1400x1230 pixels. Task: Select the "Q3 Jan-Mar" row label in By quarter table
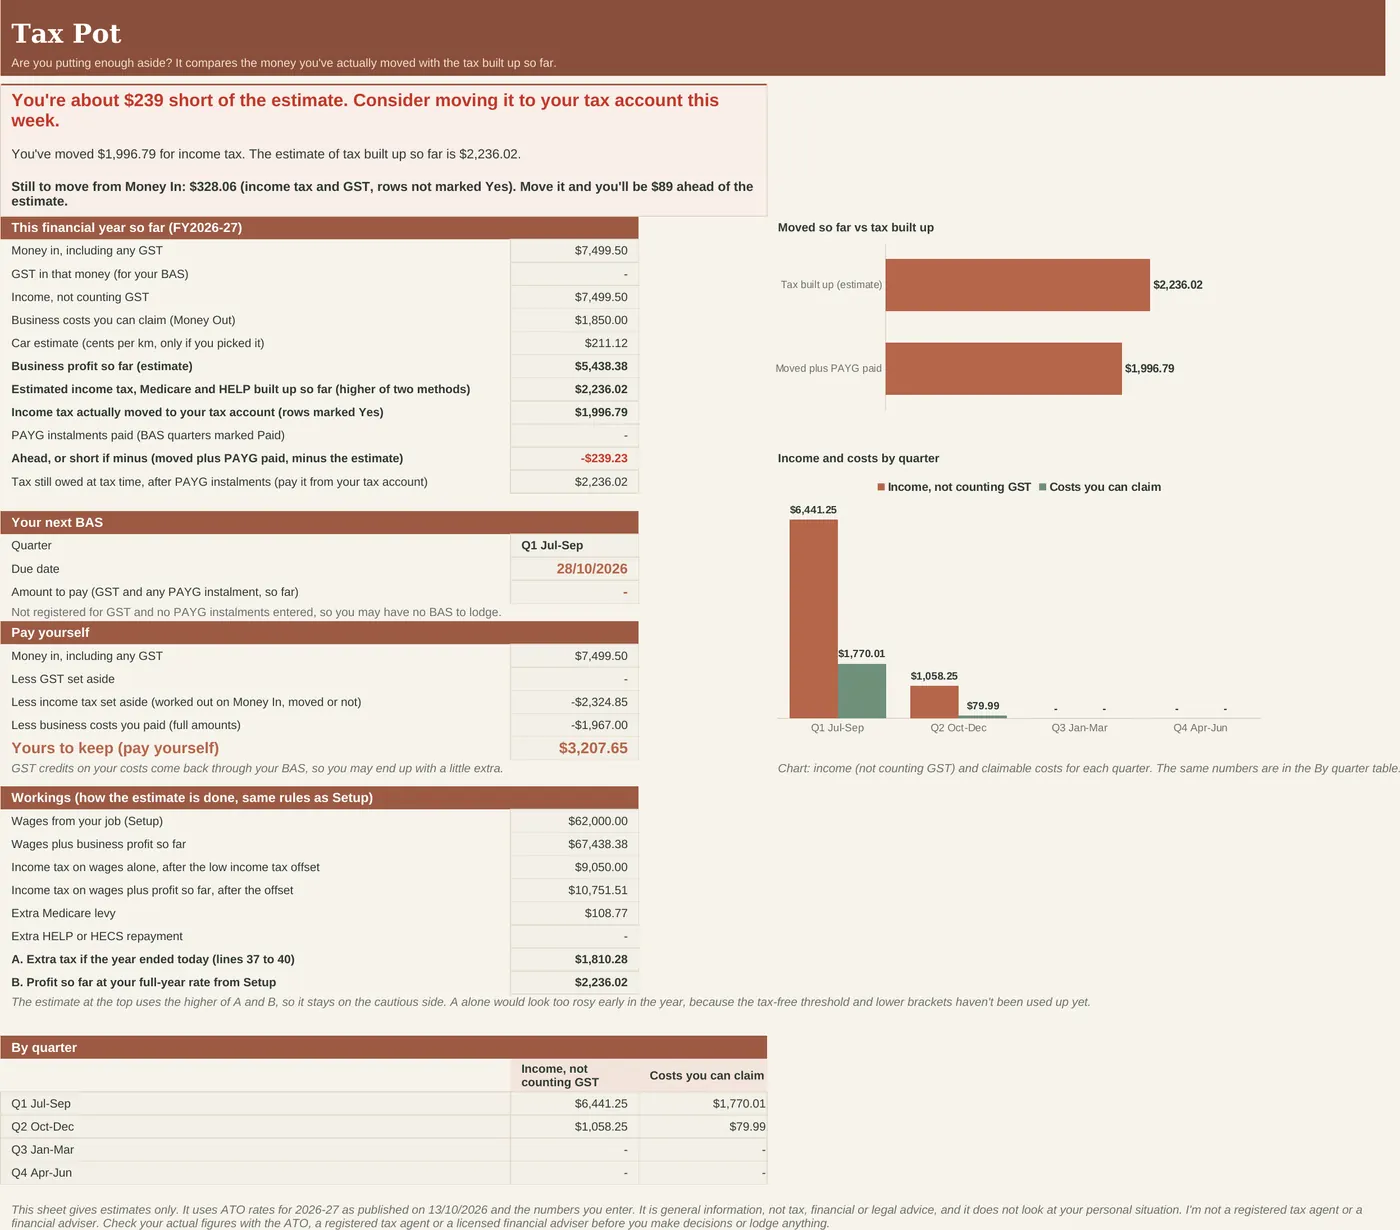pyautogui.click(x=43, y=1150)
